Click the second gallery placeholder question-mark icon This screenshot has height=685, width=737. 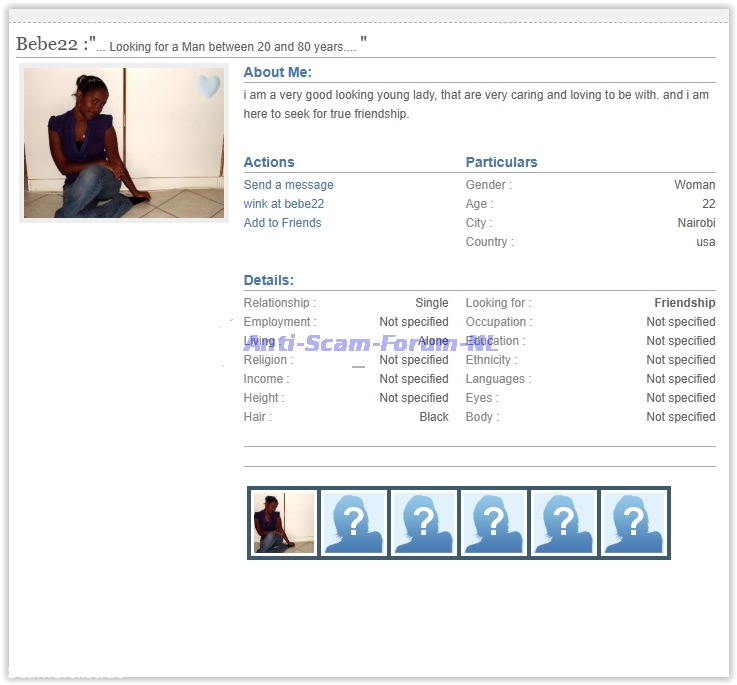(x=354, y=523)
